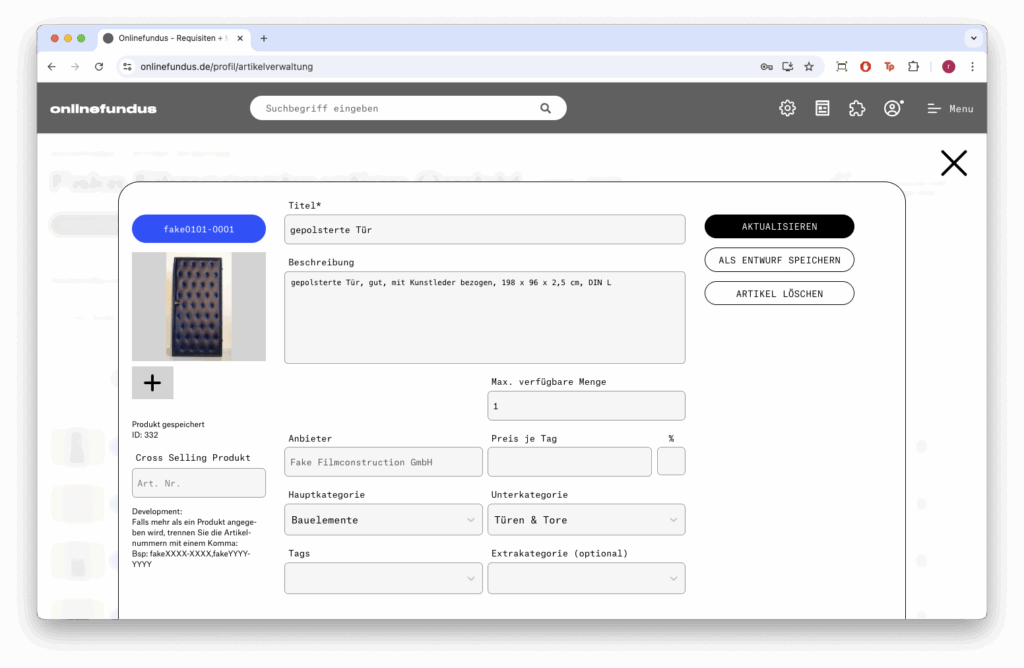Expand the Unterkategorie dropdown
This screenshot has width=1024, height=668.
pos(586,520)
